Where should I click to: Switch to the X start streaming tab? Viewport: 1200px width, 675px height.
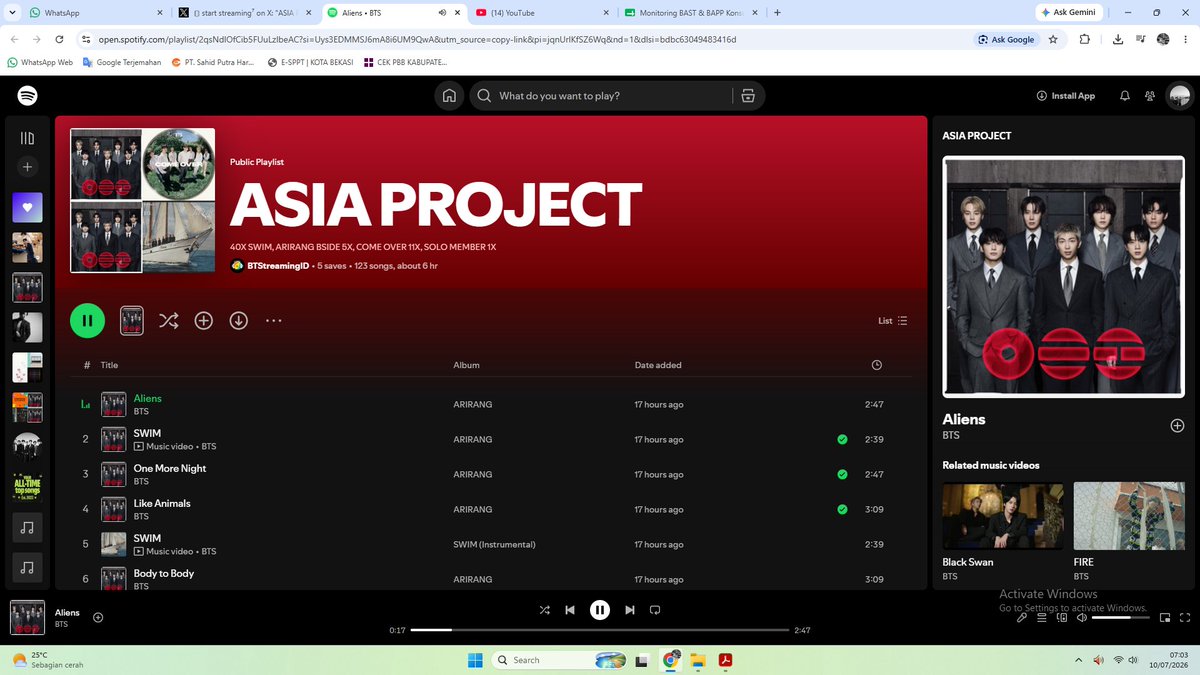pos(245,13)
